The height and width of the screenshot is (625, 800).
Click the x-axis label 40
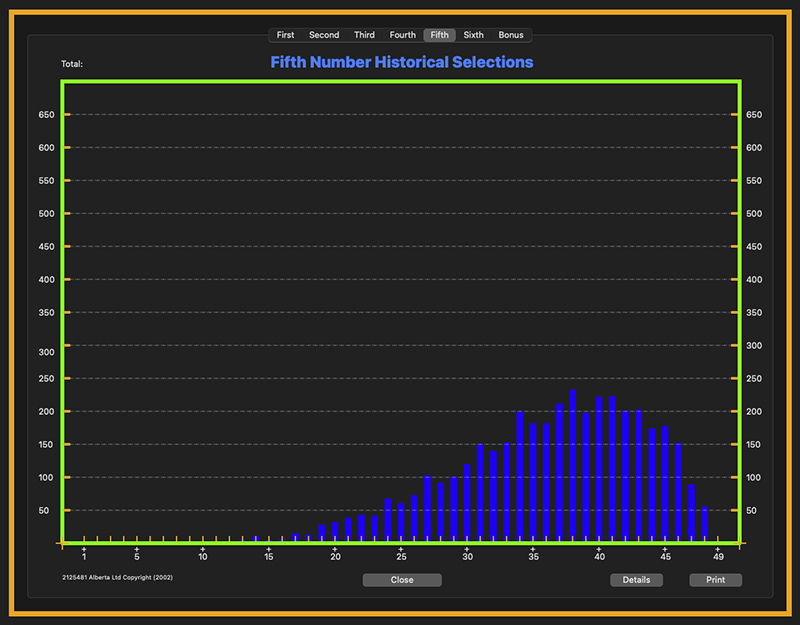599,557
